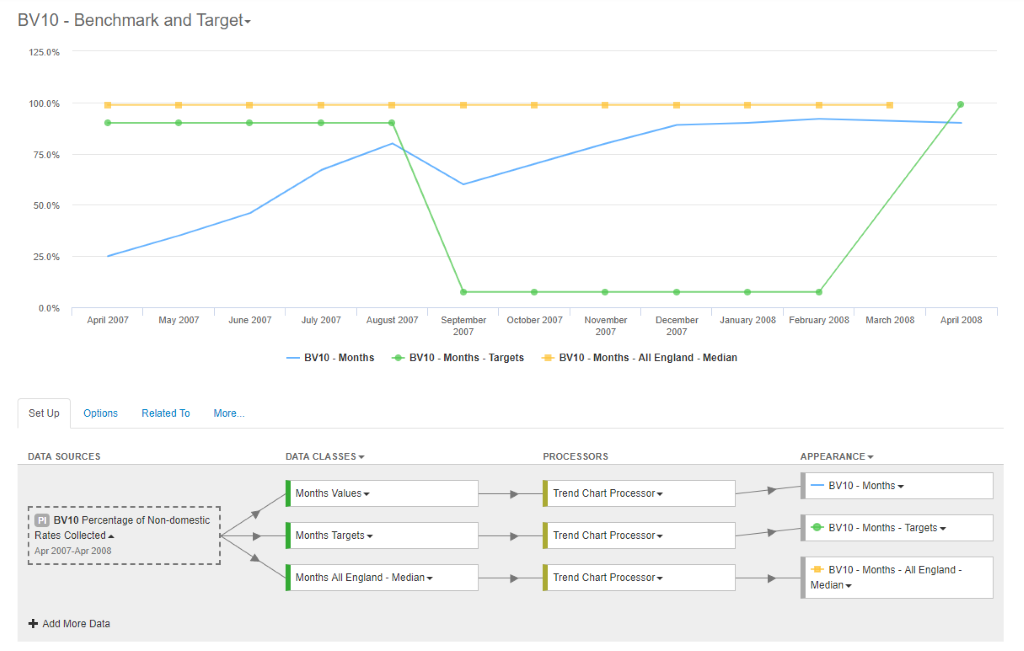Click the April 2007 axis label
1024x651 pixels.
click(108, 320)
